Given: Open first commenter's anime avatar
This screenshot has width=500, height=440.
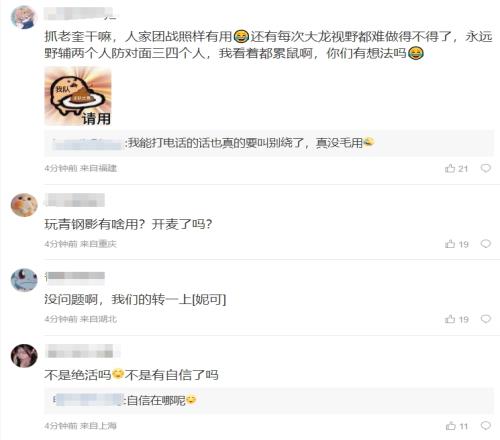Looking at the screenshot, I should point(24,17).
